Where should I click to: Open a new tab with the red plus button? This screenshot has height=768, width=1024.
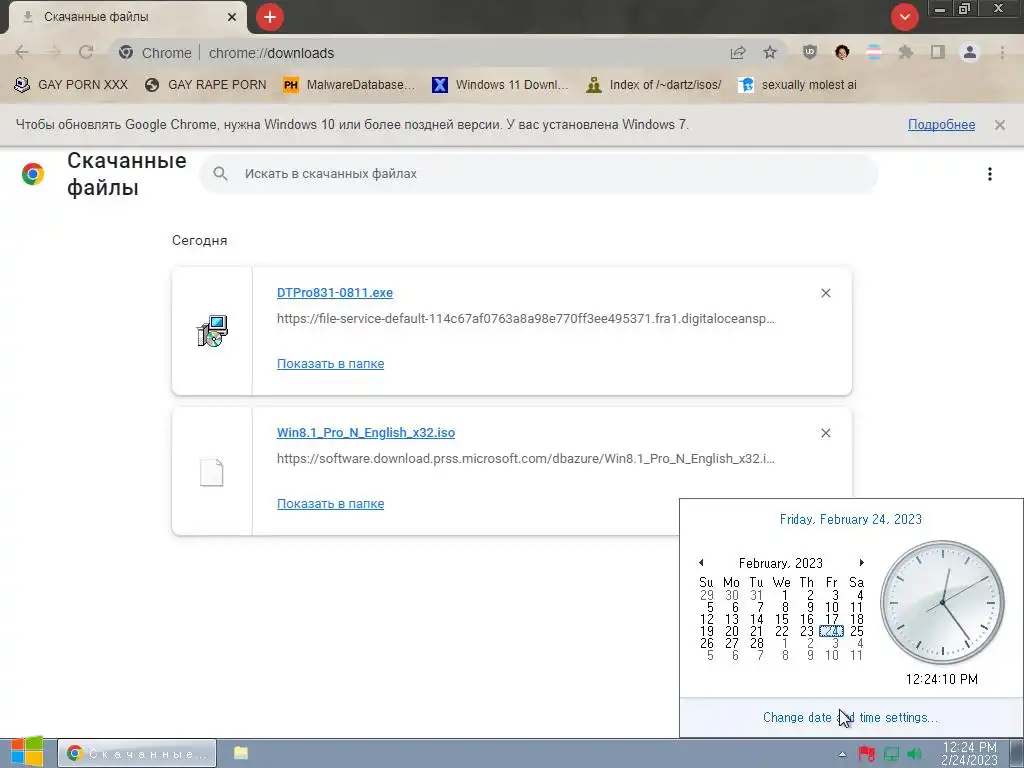[x=270, y=17]
